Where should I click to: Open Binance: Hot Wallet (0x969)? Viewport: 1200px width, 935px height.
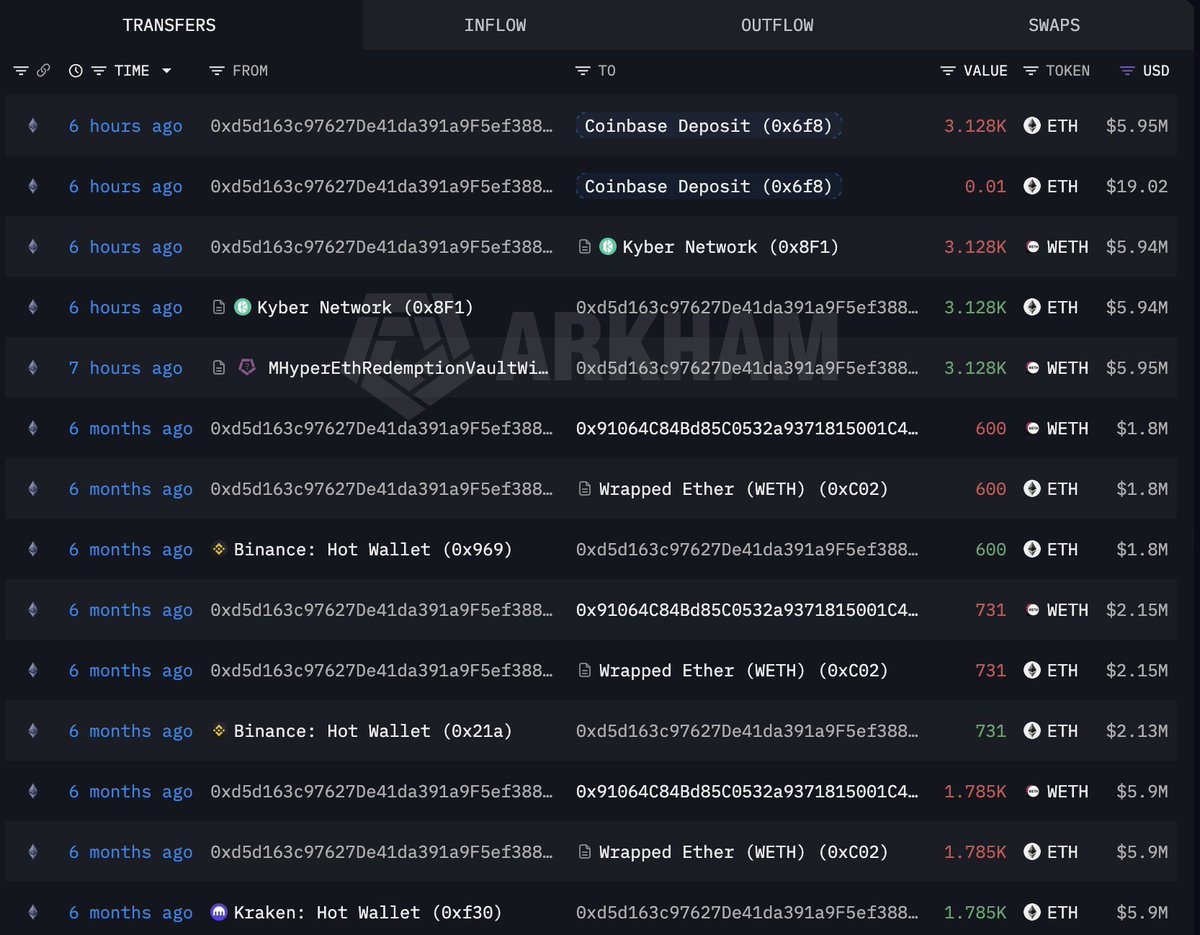373,549
